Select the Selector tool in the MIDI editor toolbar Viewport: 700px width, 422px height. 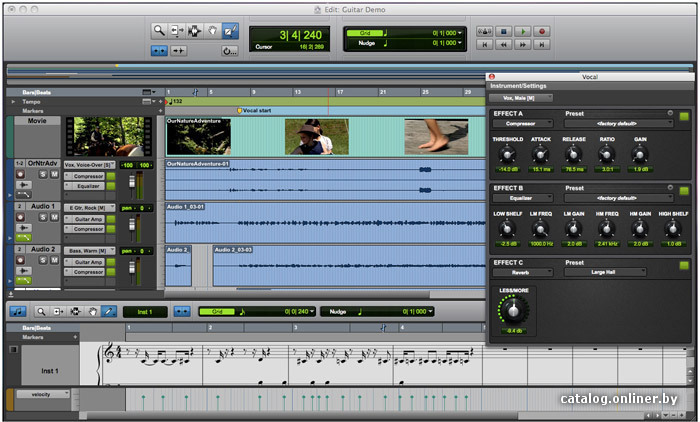75,311
